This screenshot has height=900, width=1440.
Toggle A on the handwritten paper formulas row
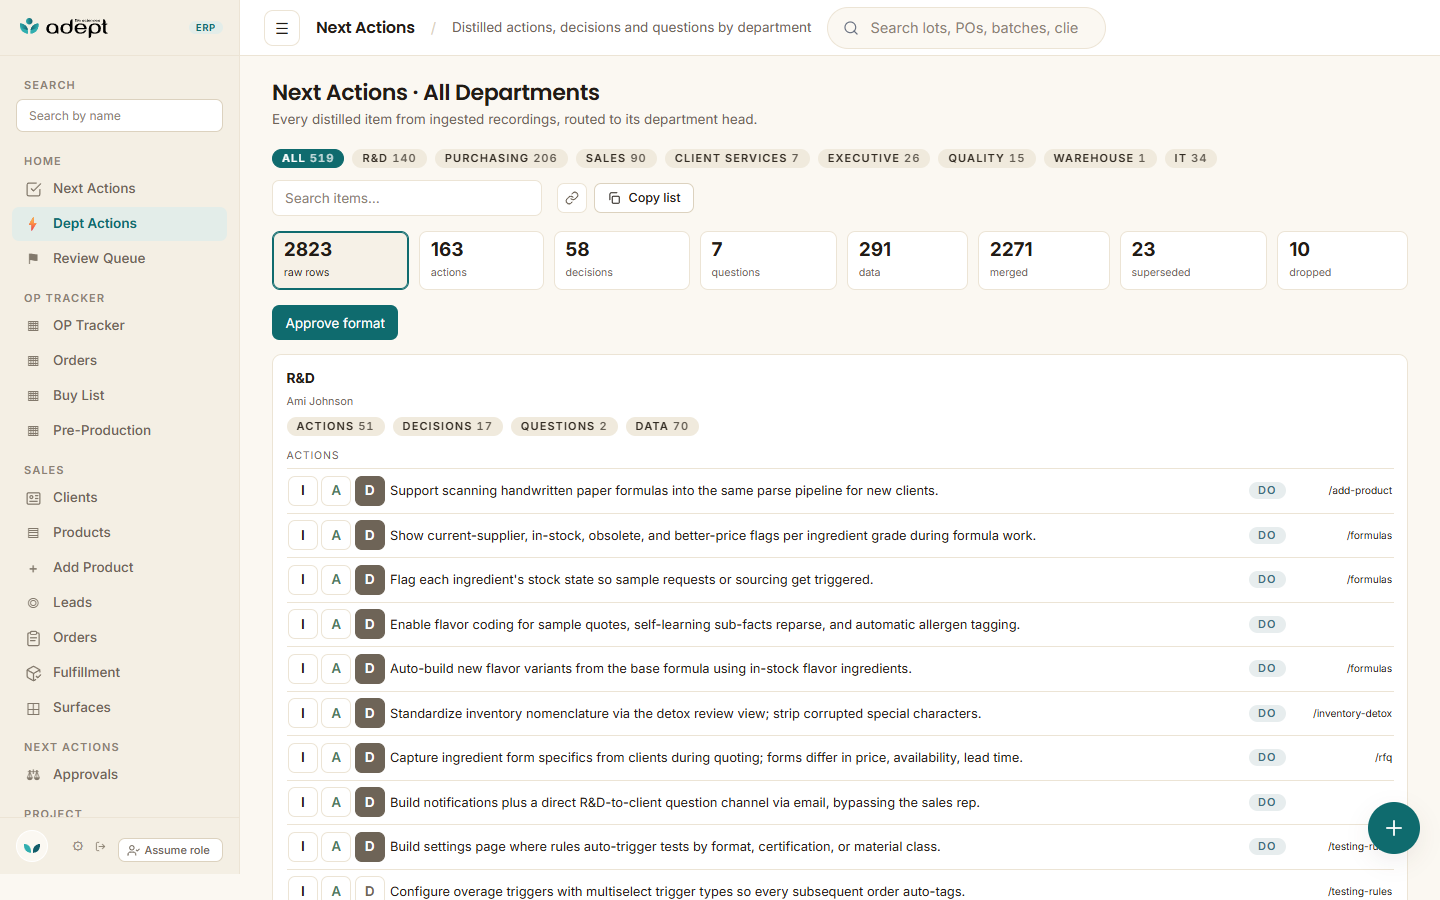(336, 491)
